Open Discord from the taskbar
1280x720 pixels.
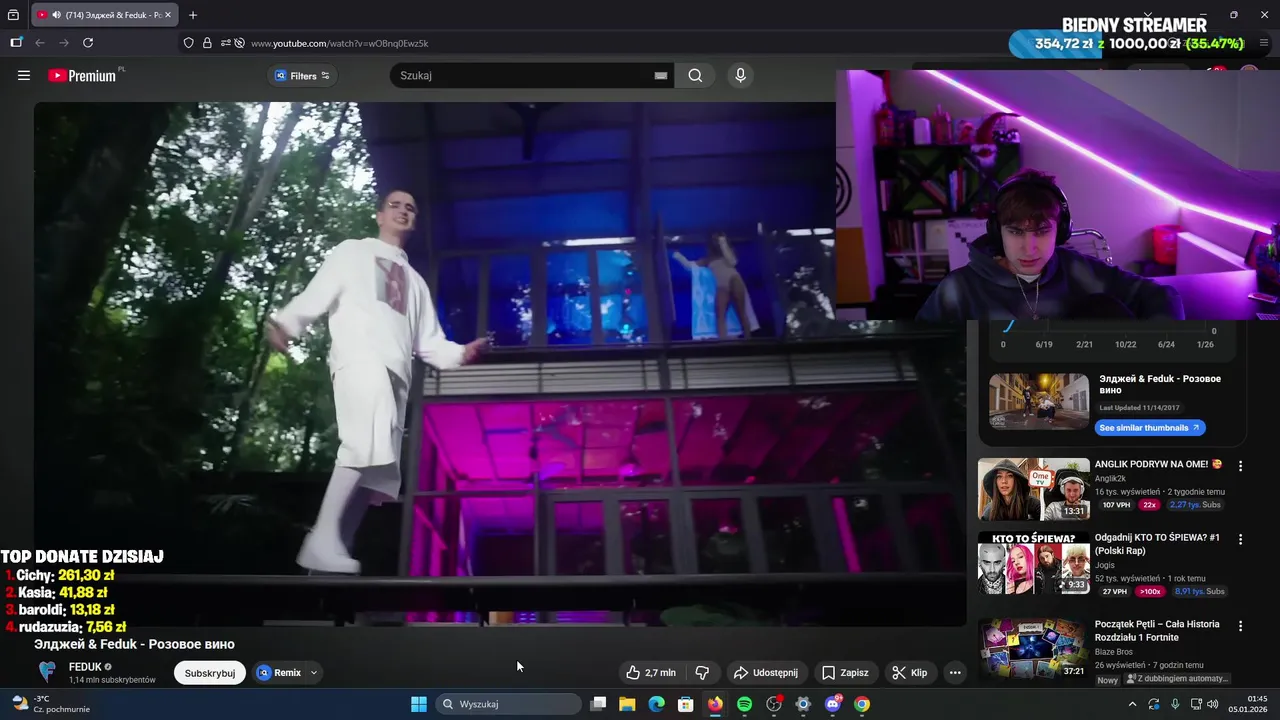click(x=833, y=704)
